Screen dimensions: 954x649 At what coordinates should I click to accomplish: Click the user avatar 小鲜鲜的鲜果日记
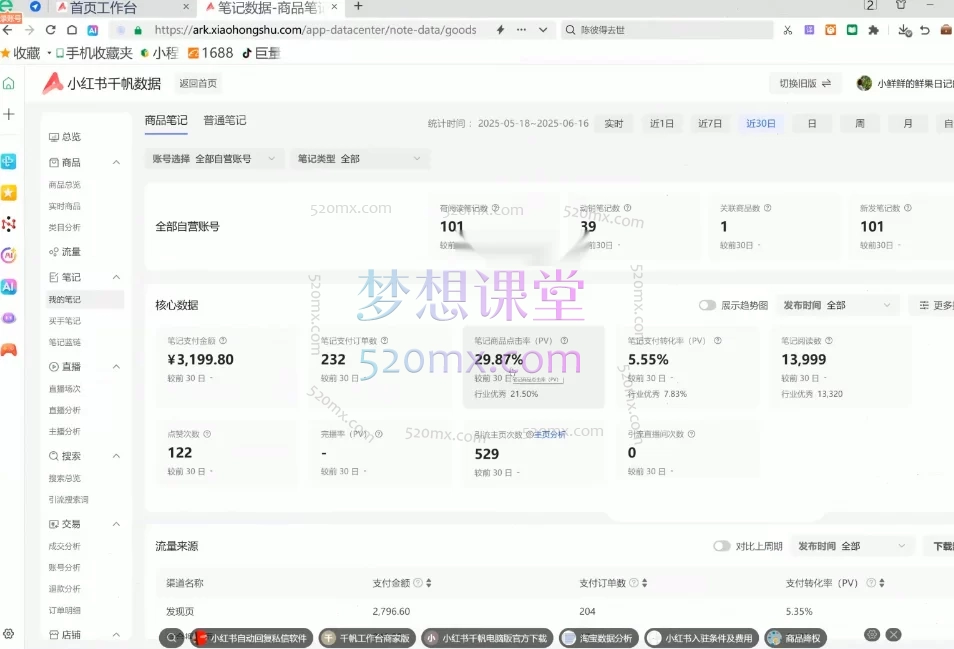pyautogui.click(x=863, y=83)
